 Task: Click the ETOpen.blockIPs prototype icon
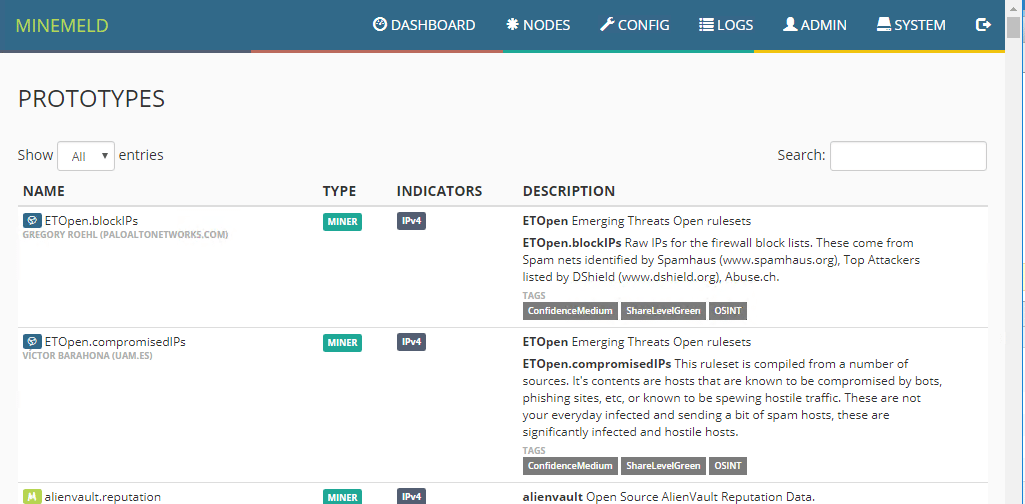[x=32, y=220]
